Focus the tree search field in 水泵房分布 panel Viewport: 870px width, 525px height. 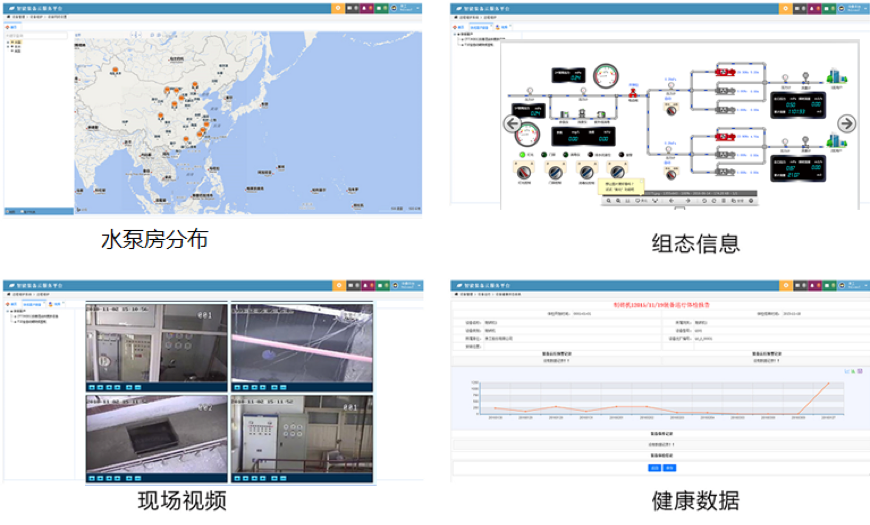(37, 36)
